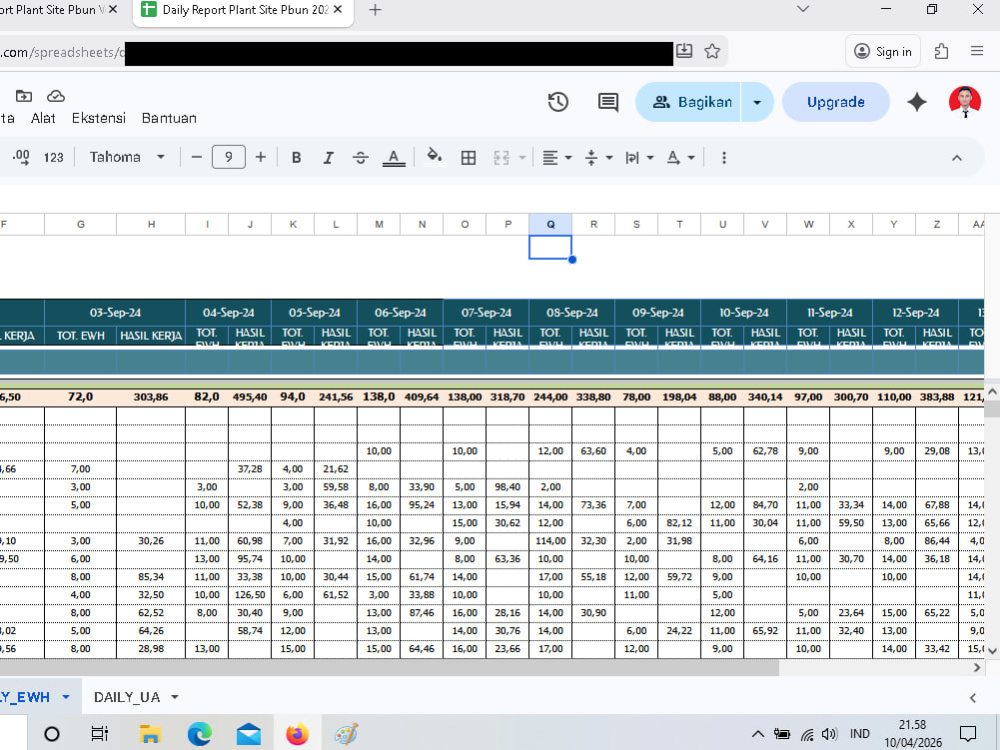
Task: Open a new browser tab
Action: (x=375, y=10)
